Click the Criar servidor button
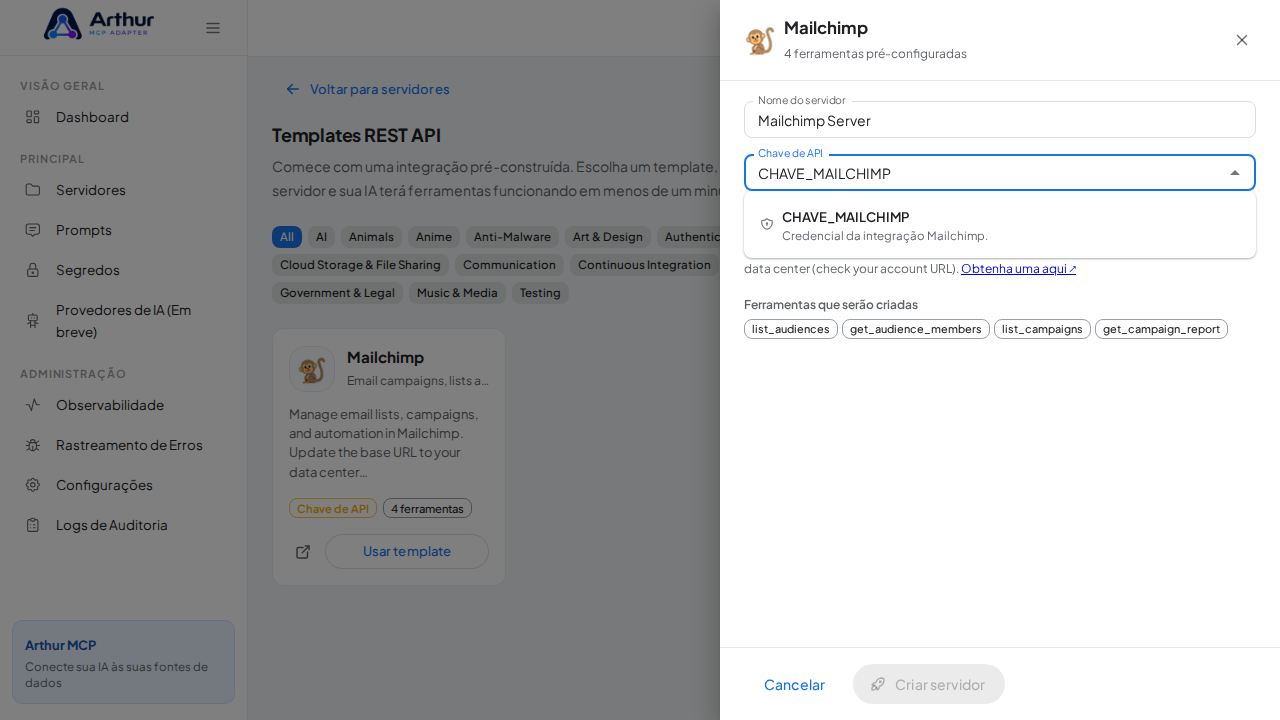The image size is (1280, 720). click(x=929, y=684)
